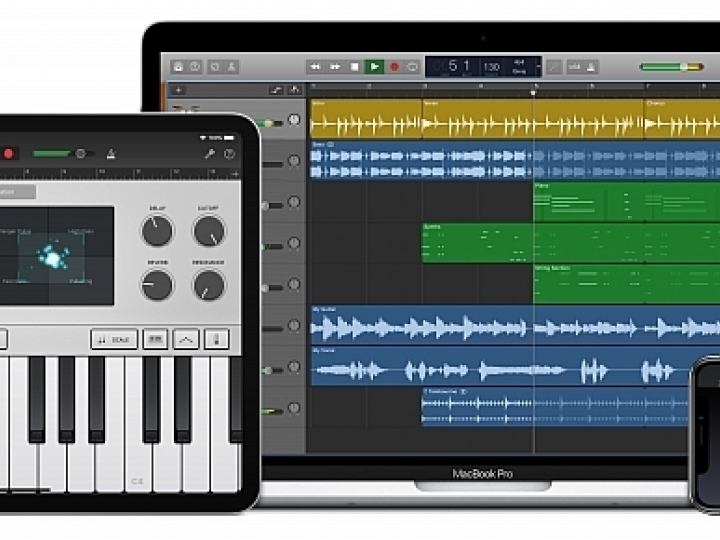The width and height of the screenshot is (720, 540).
Task: Play the MacBook project (green button)
Action: click(374, 67)
